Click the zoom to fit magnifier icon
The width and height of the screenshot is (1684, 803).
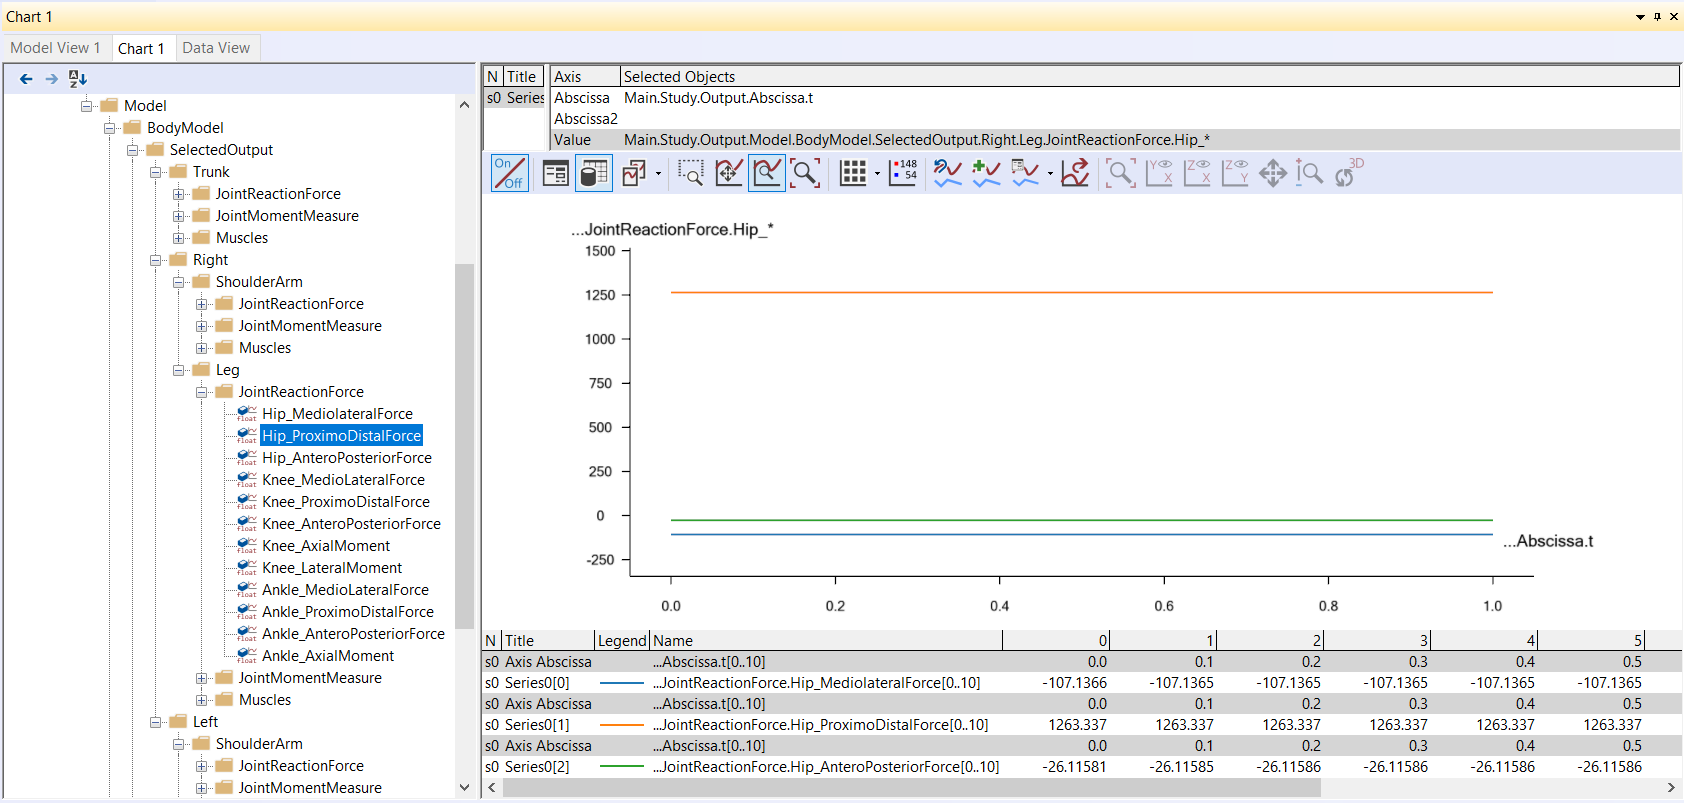(x=805, y=173)
